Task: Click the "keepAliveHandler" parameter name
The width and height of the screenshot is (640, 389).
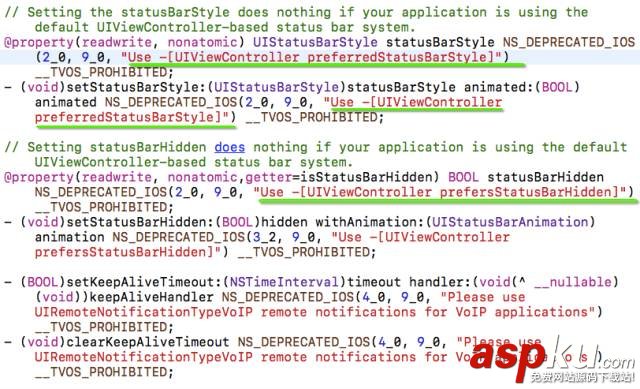Action: click(x=152, y=297)
